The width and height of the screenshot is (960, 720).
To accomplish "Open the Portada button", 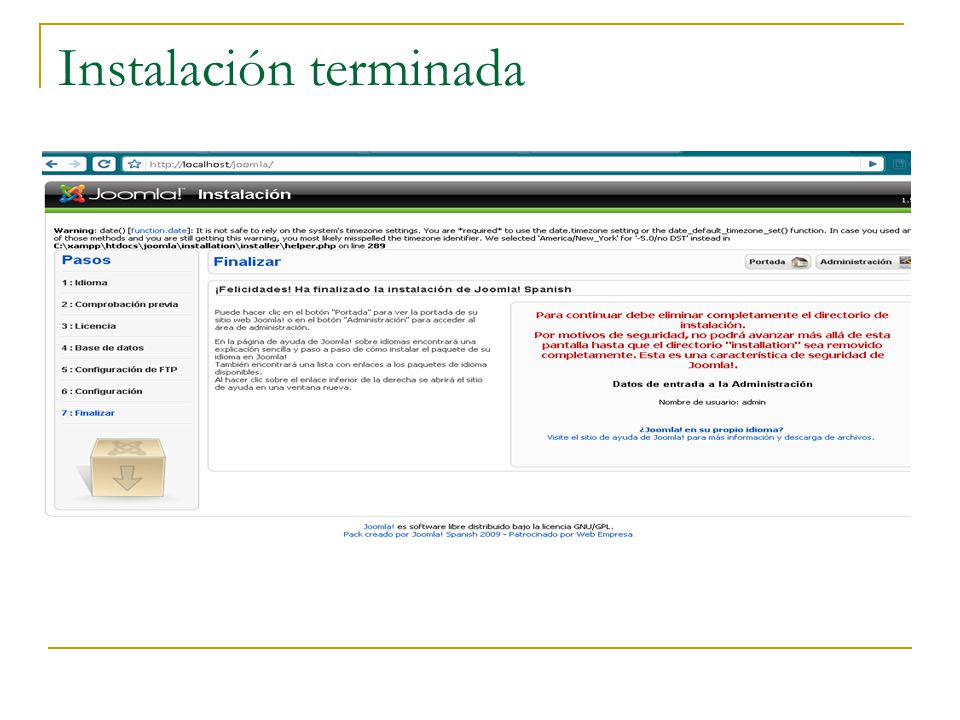I will tap(778, 262).
